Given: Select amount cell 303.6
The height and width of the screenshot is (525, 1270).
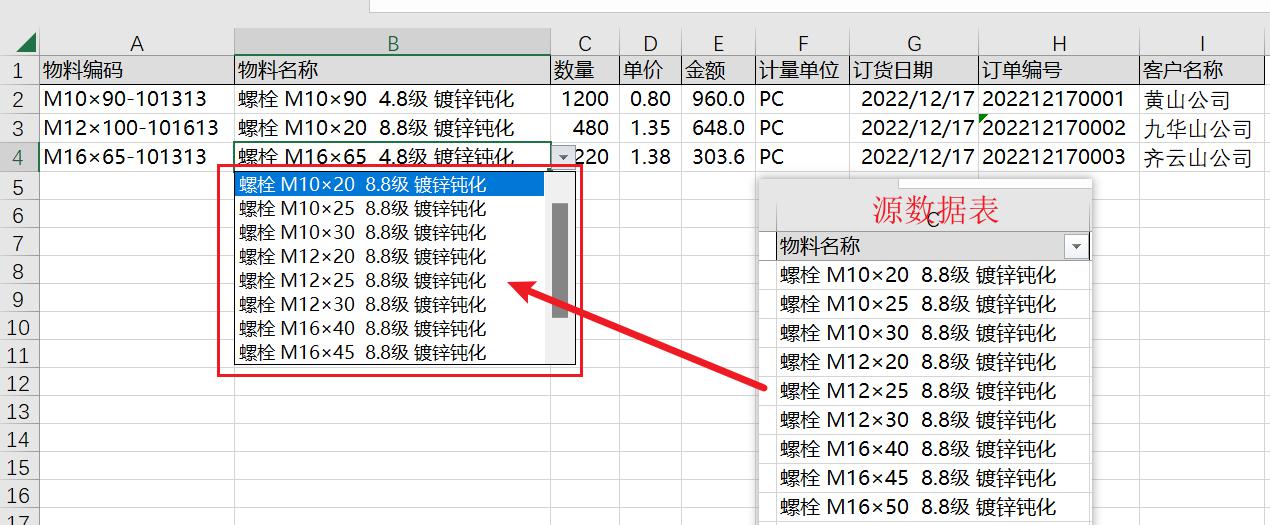Looking at the screenshot, I should [x=718, y=157].
